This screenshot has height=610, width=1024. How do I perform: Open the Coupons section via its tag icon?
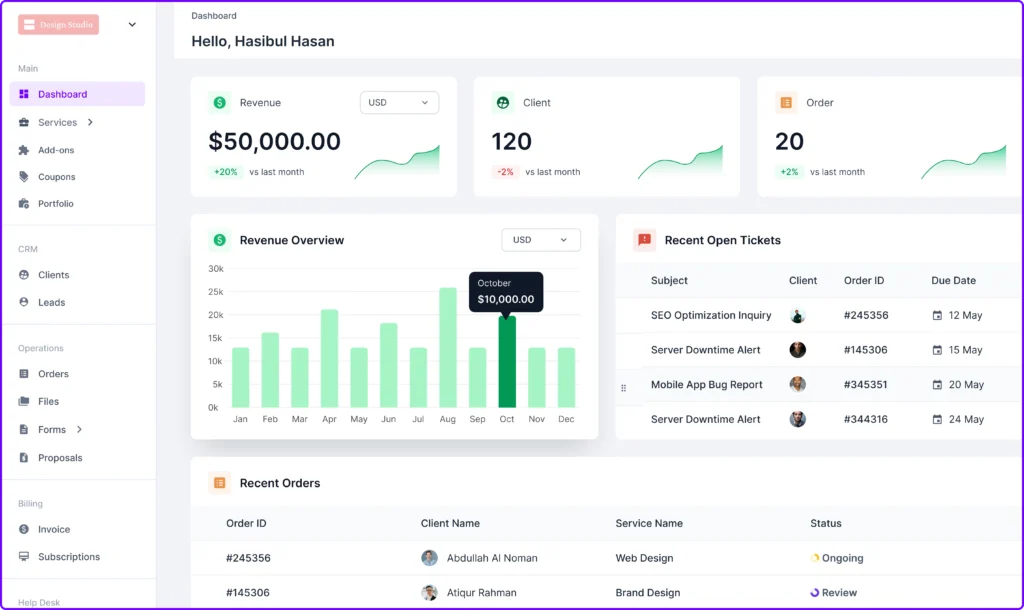(22, 176)
